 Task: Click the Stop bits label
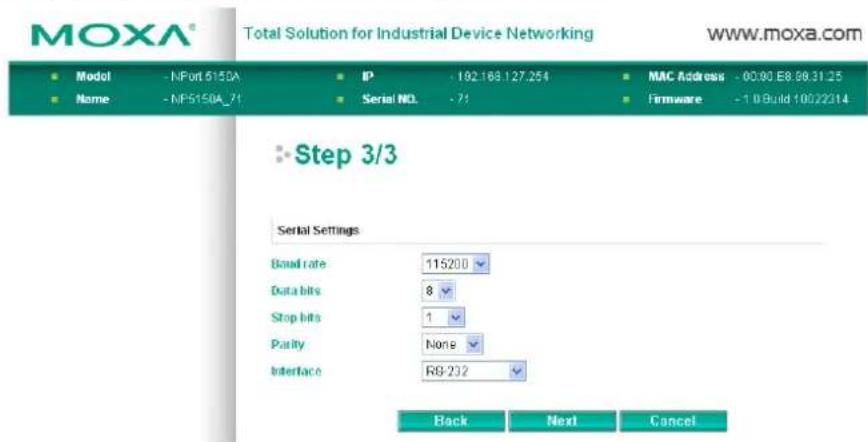point(296,317)
